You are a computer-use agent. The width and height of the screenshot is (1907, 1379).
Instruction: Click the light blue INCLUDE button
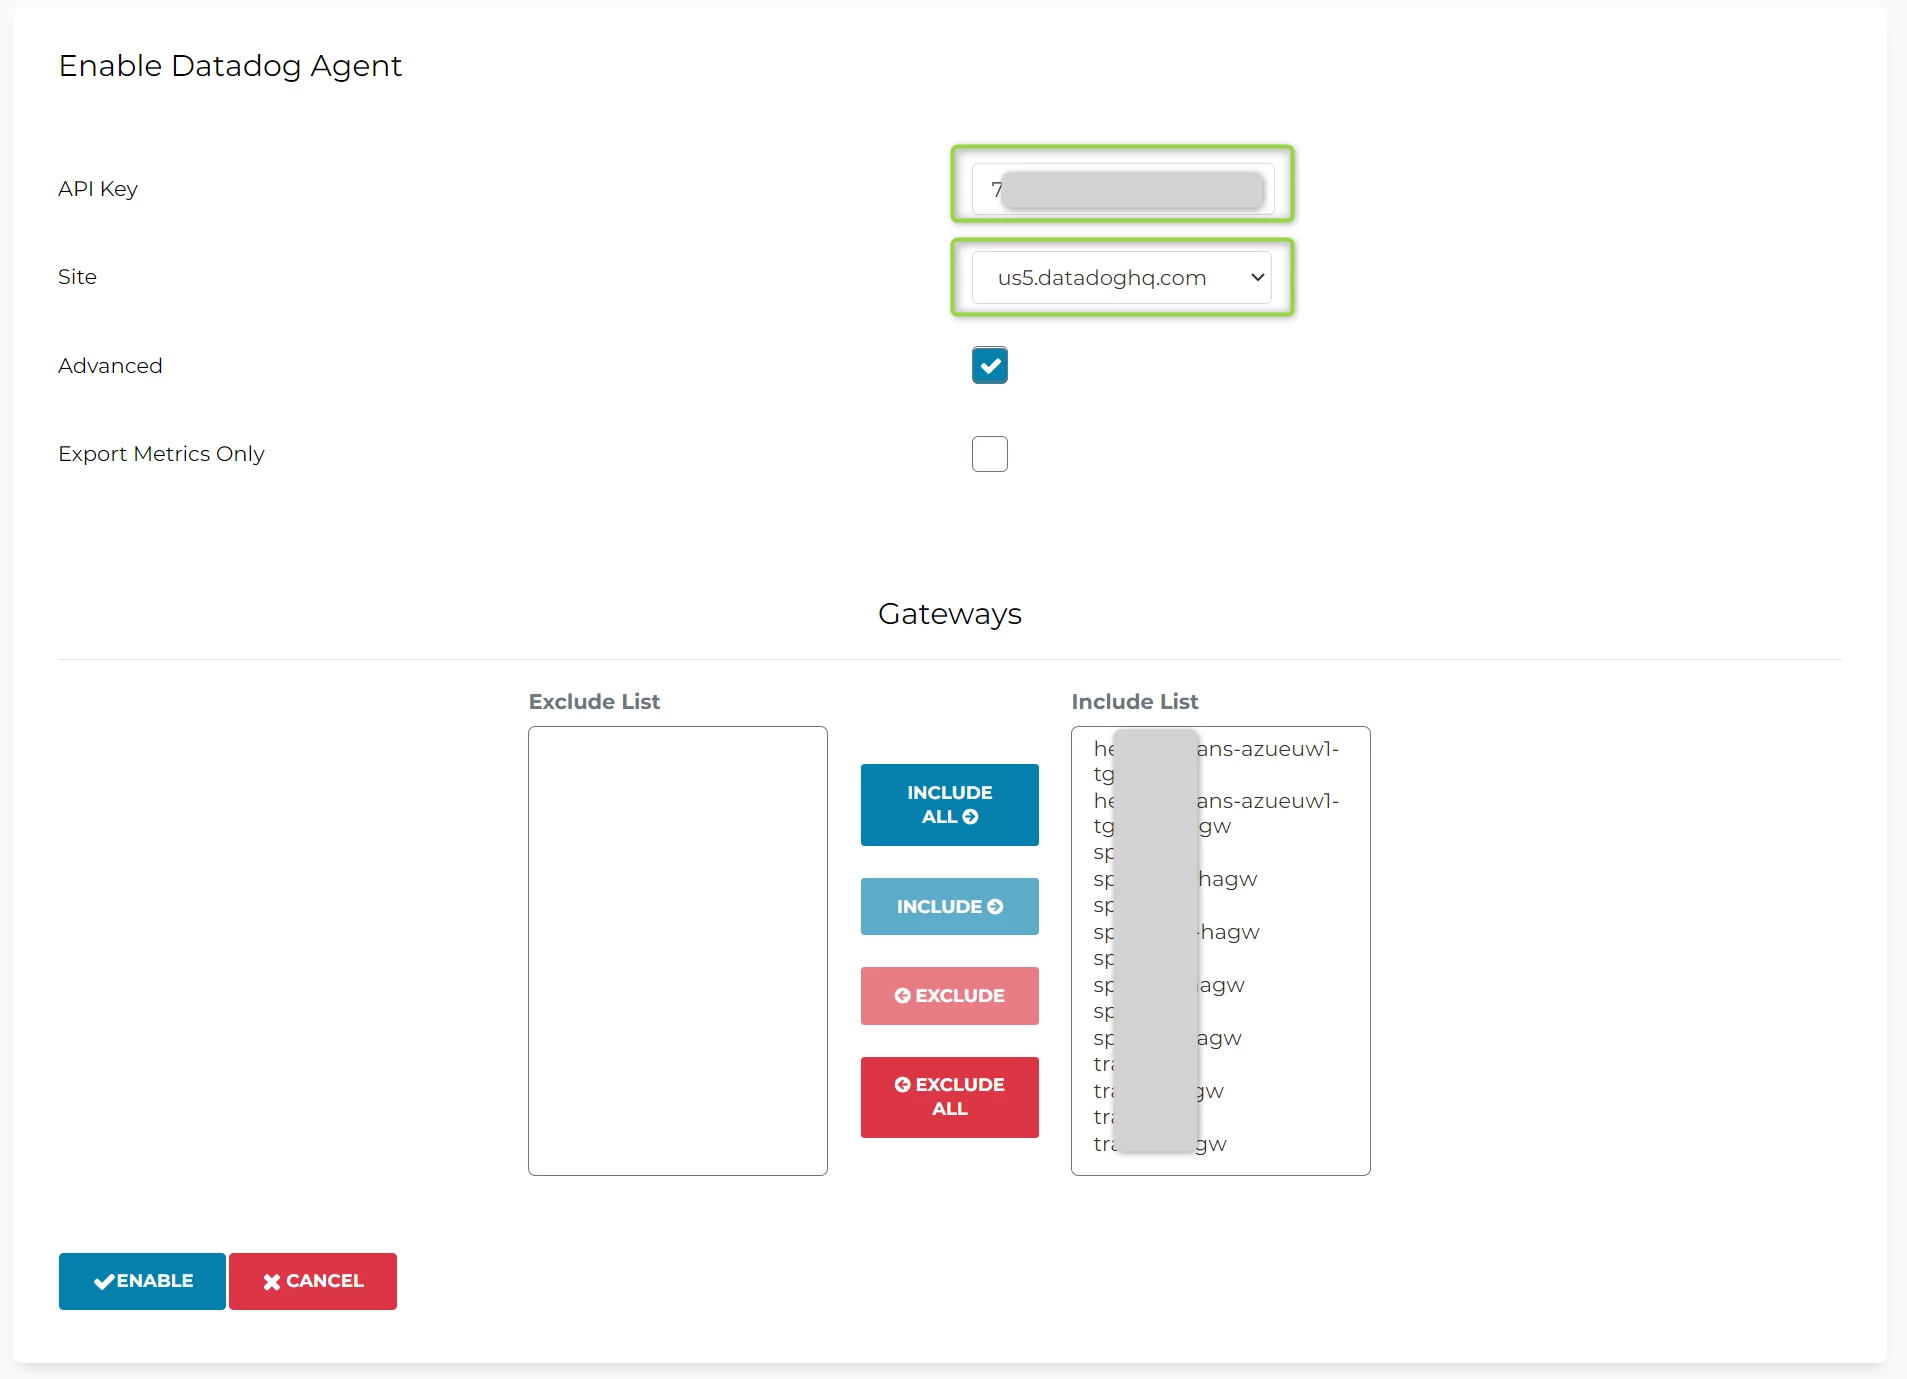[949, 906]
